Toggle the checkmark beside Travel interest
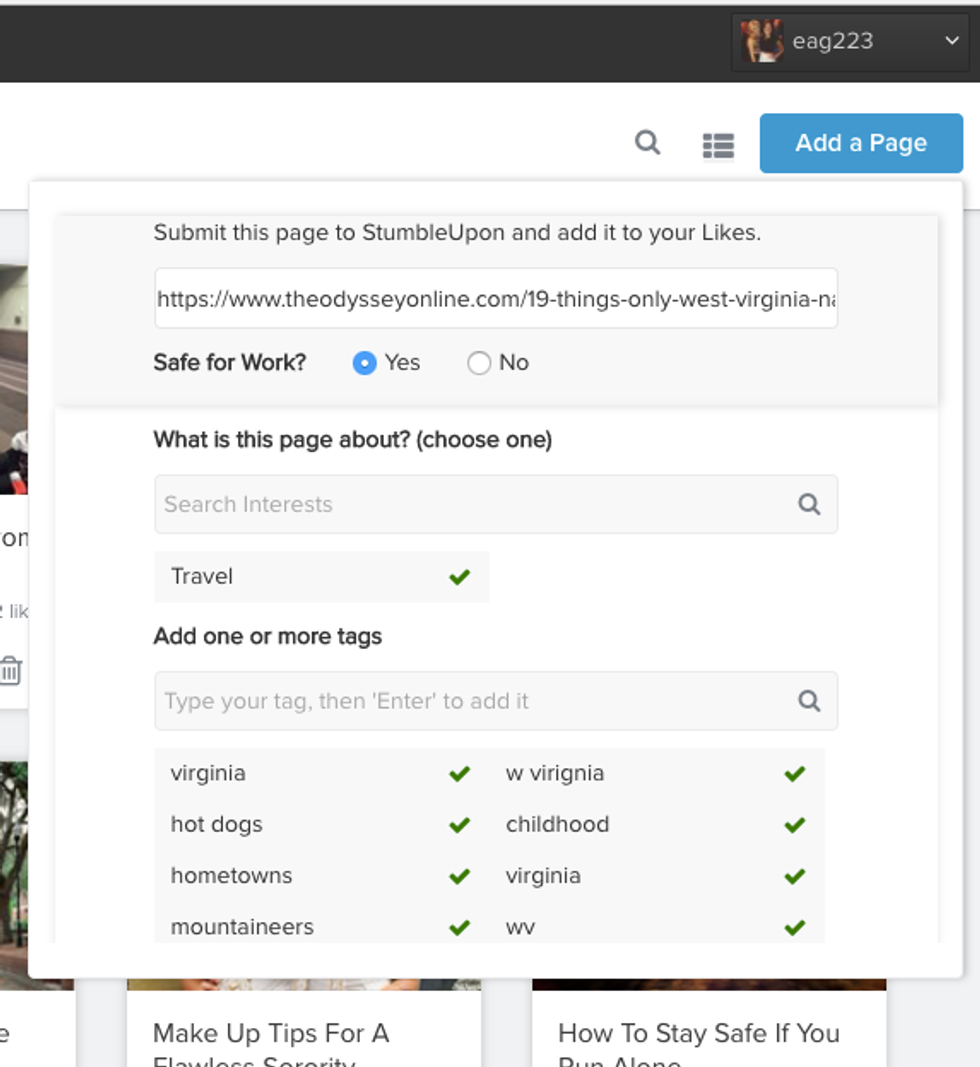 (x=459, y=577)
